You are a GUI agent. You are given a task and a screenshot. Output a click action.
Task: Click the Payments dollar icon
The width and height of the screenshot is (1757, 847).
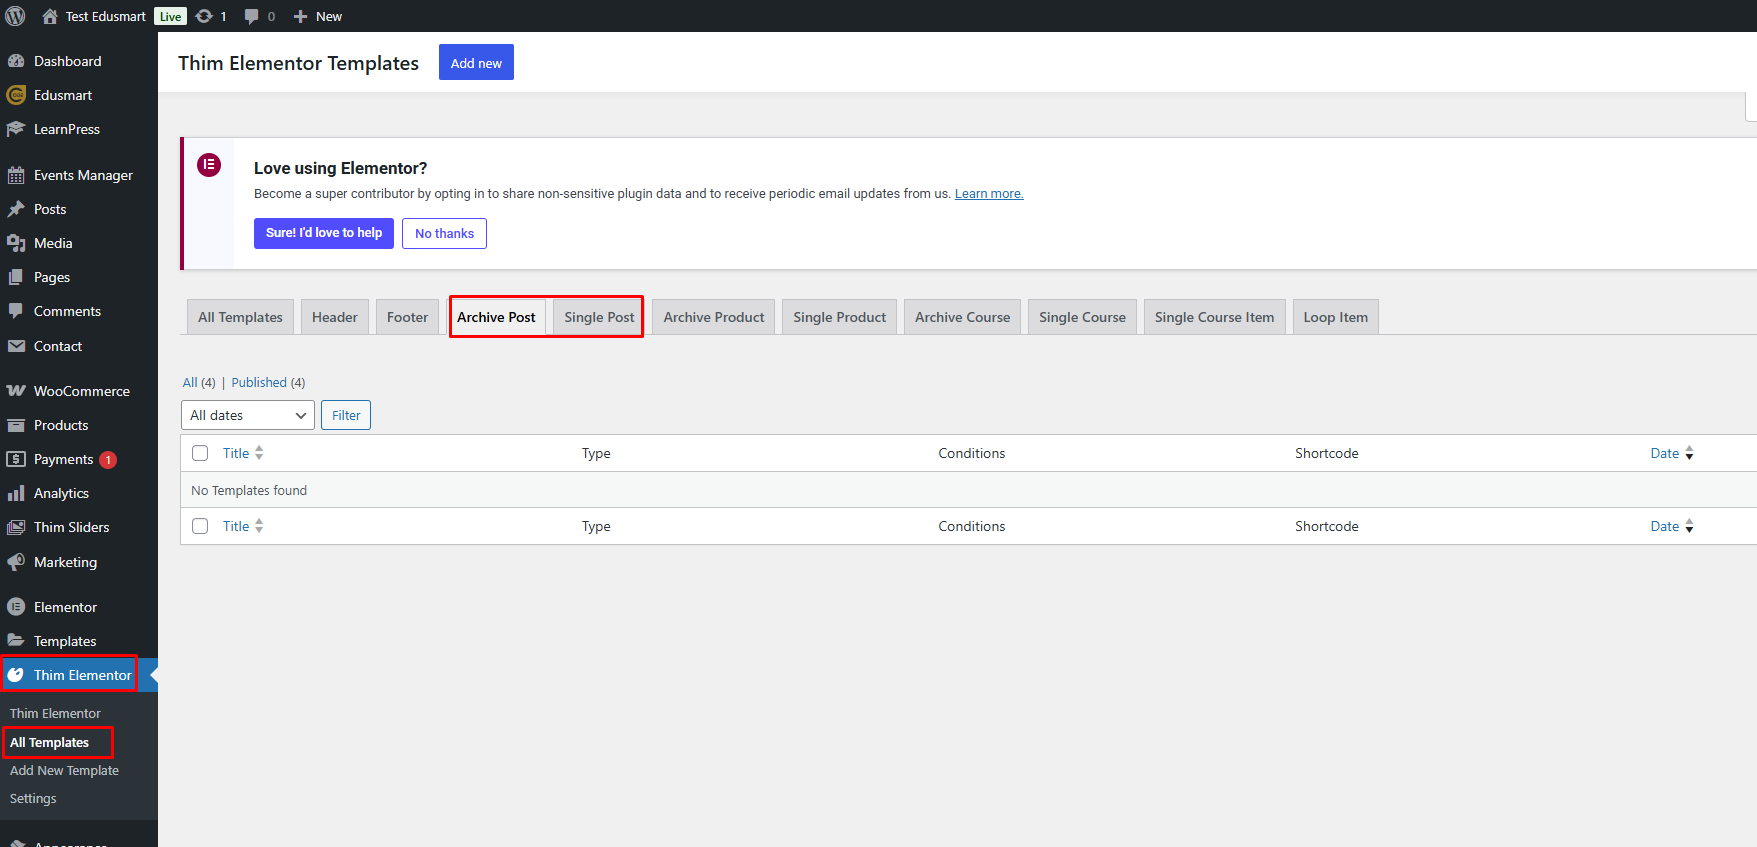click(x=16, y=459)
